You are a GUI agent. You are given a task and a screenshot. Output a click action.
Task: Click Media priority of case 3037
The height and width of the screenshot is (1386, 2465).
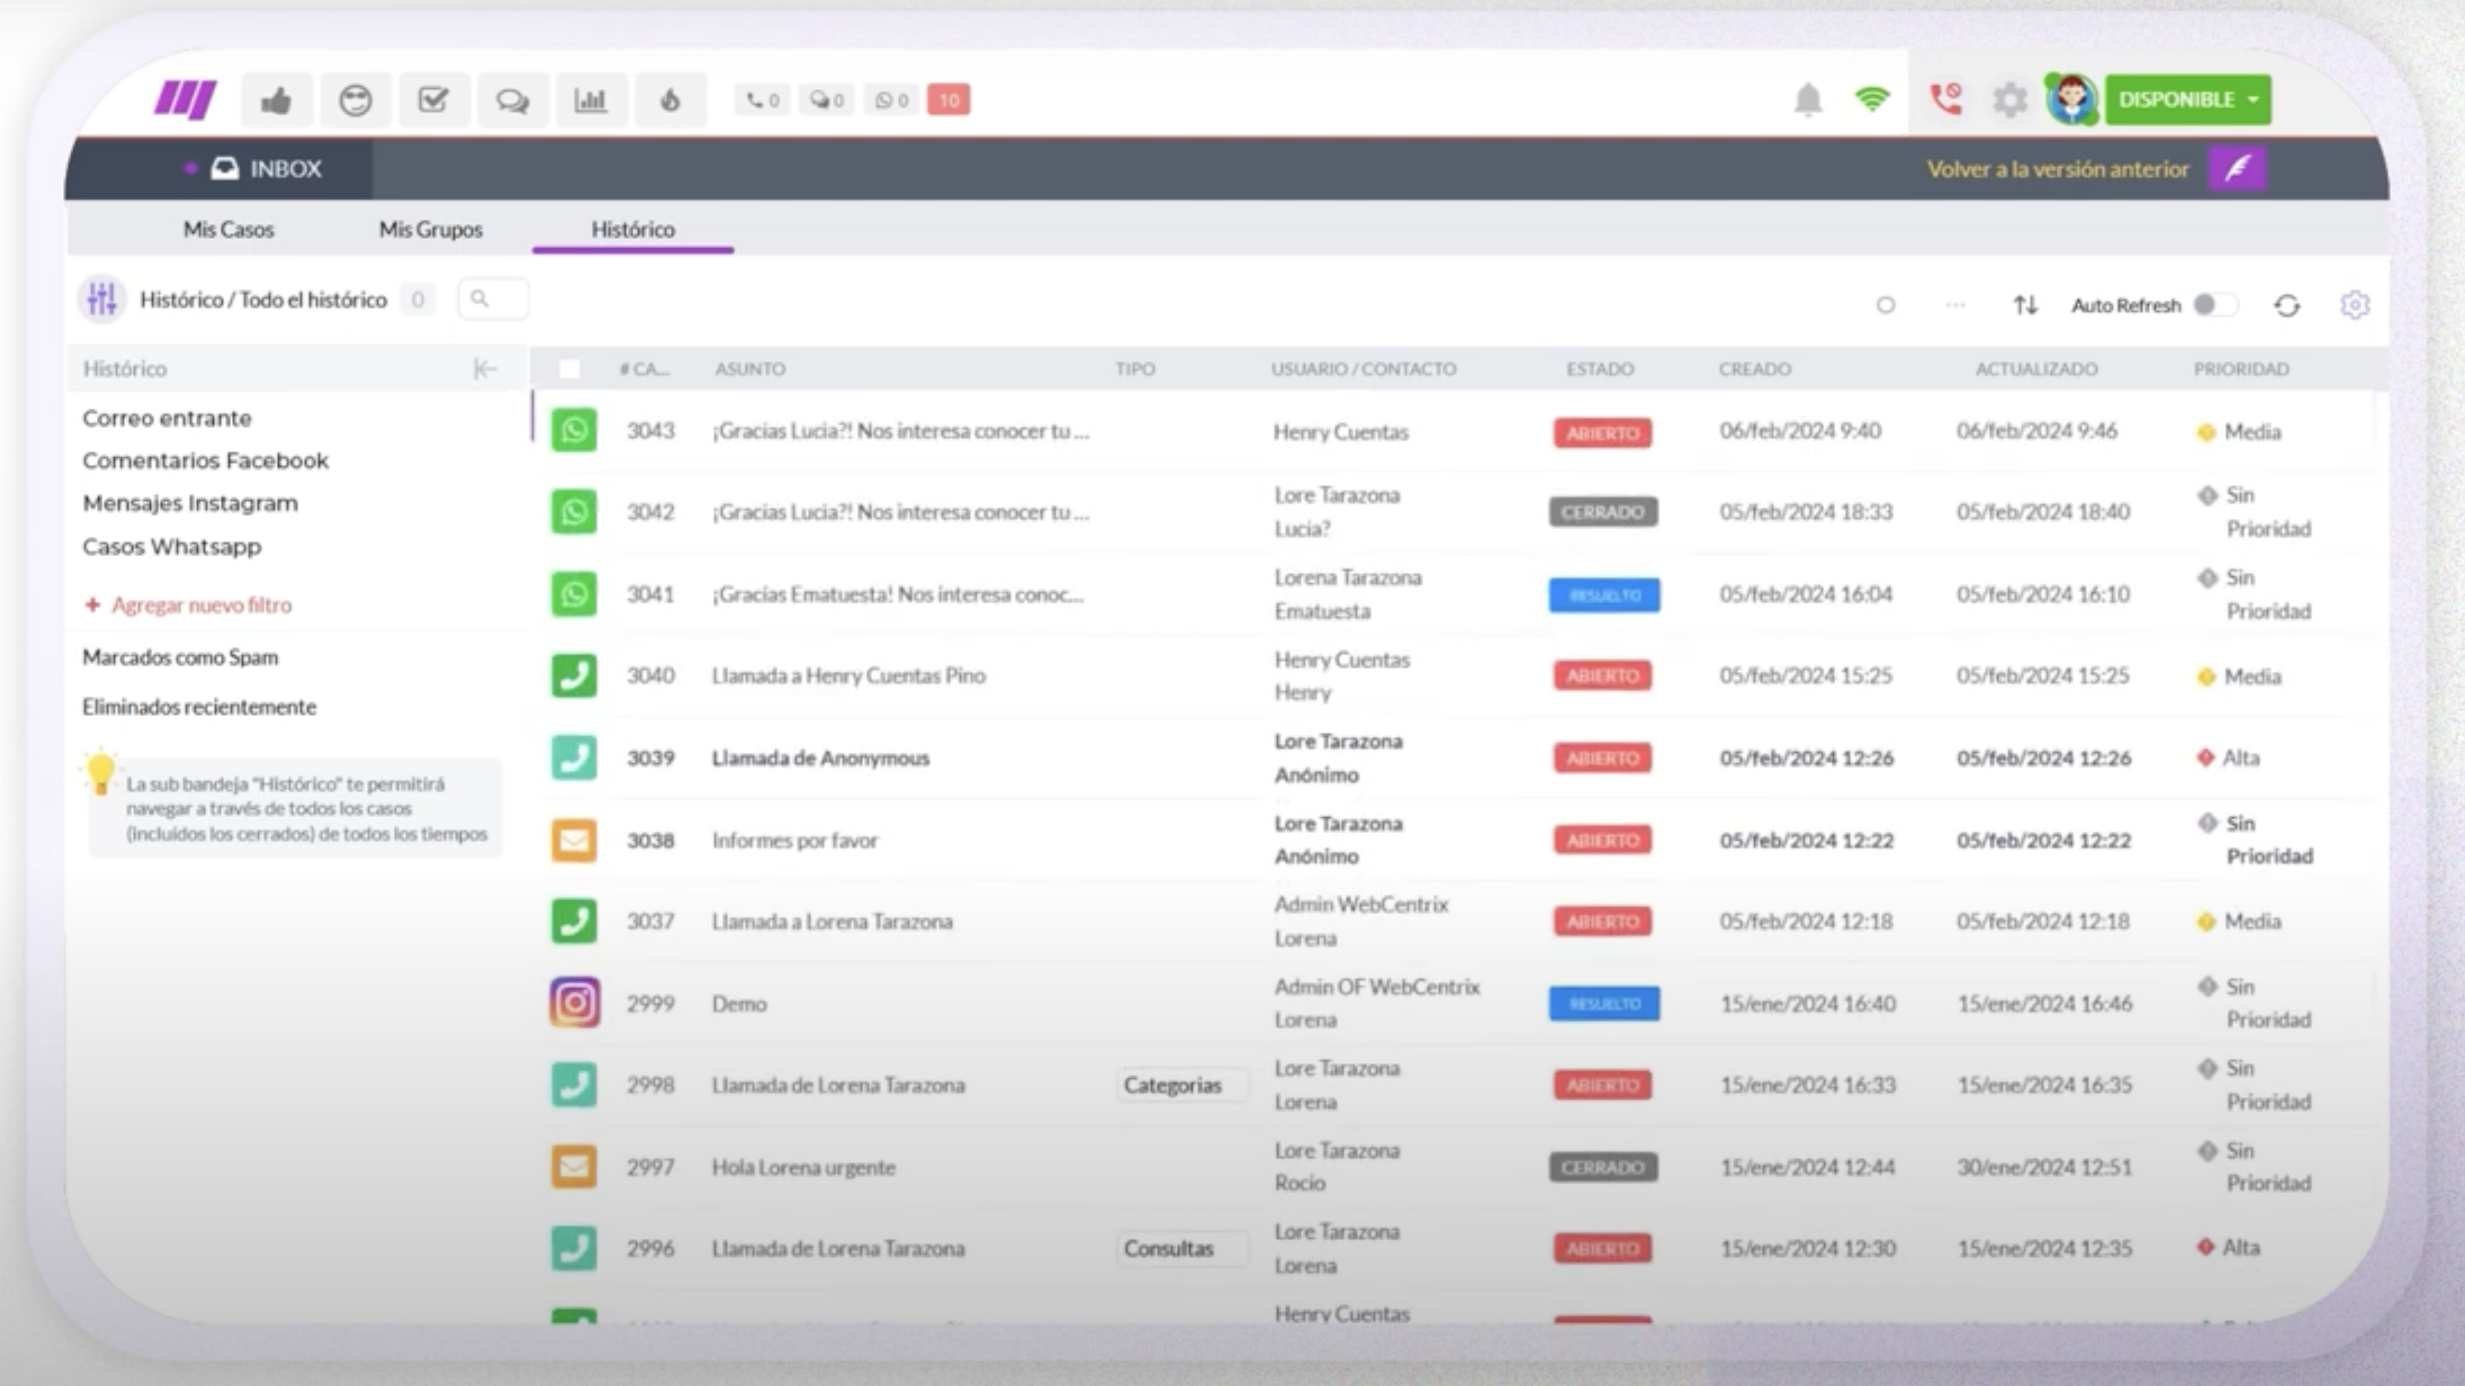(x=2239, y=922)
